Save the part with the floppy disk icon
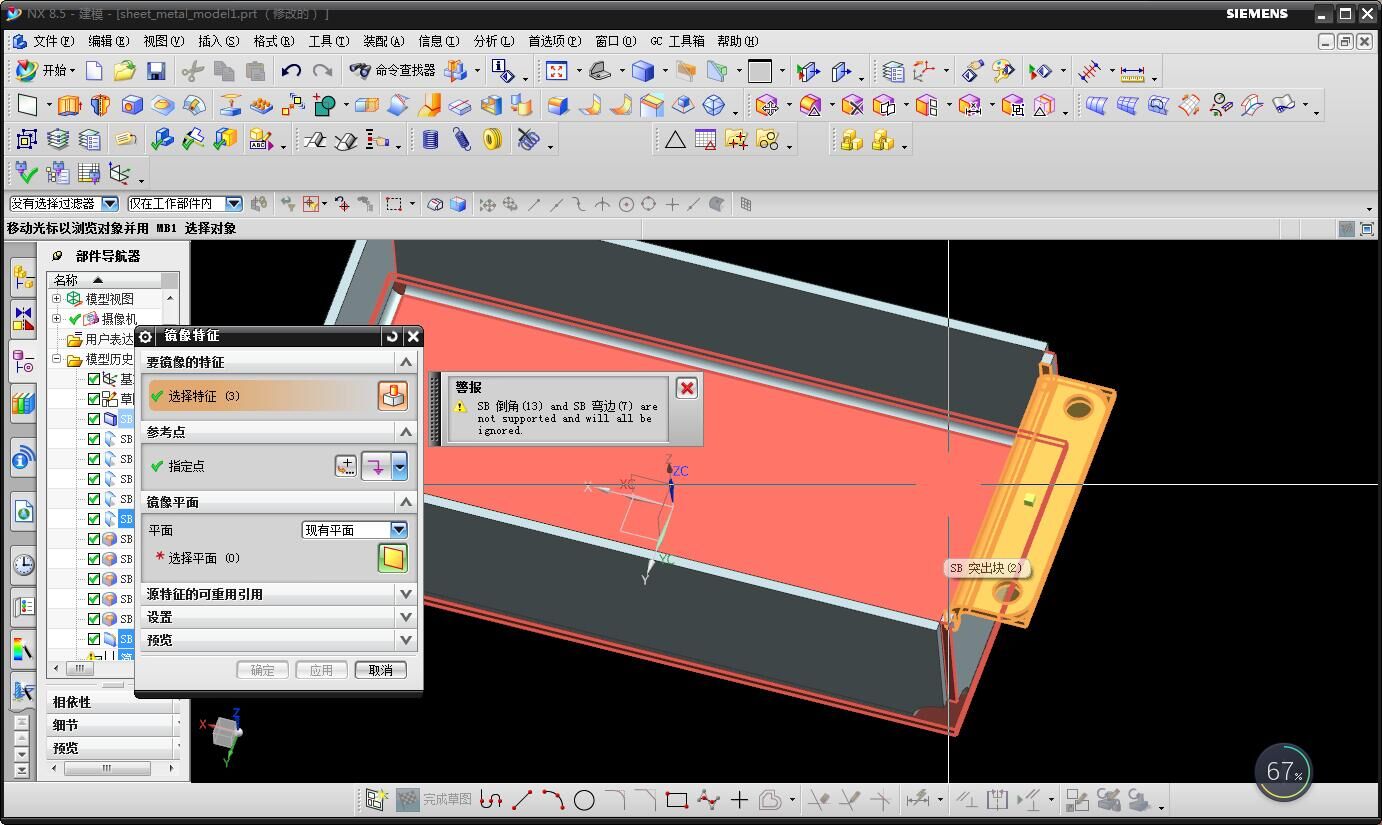 click(155, 70)
